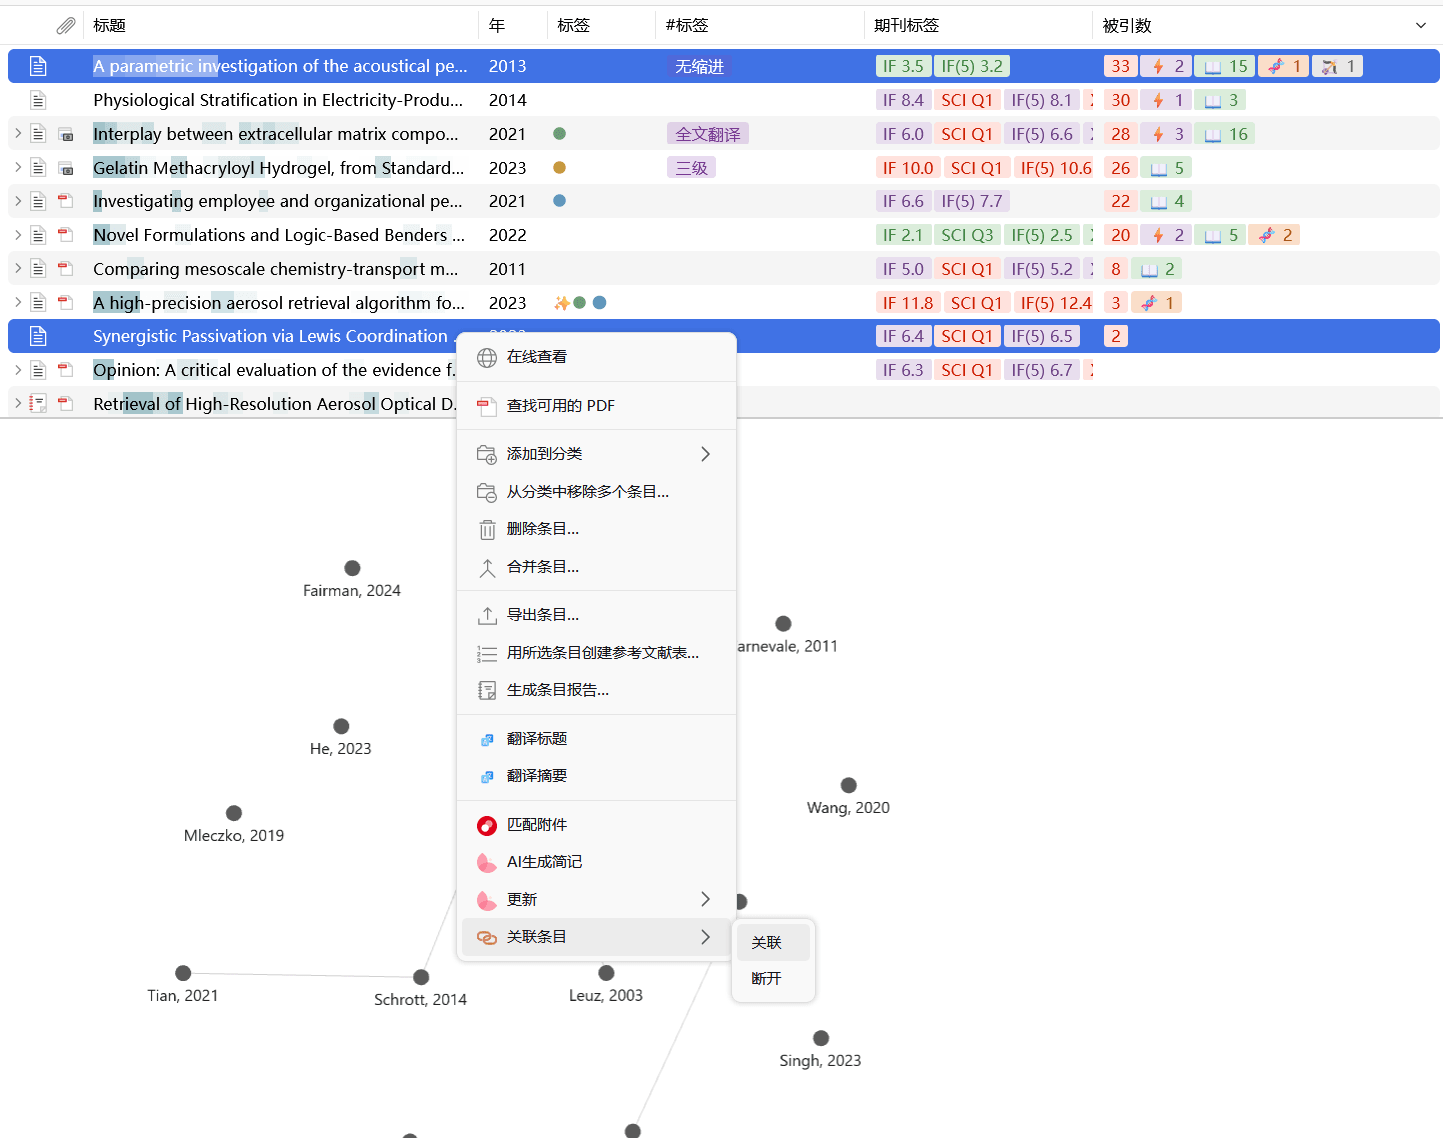Expand the Interplay between extracellular matrix row
Image resolution: width=1443 pixels, height=1138 pixels.
click(x=18, y=134)
